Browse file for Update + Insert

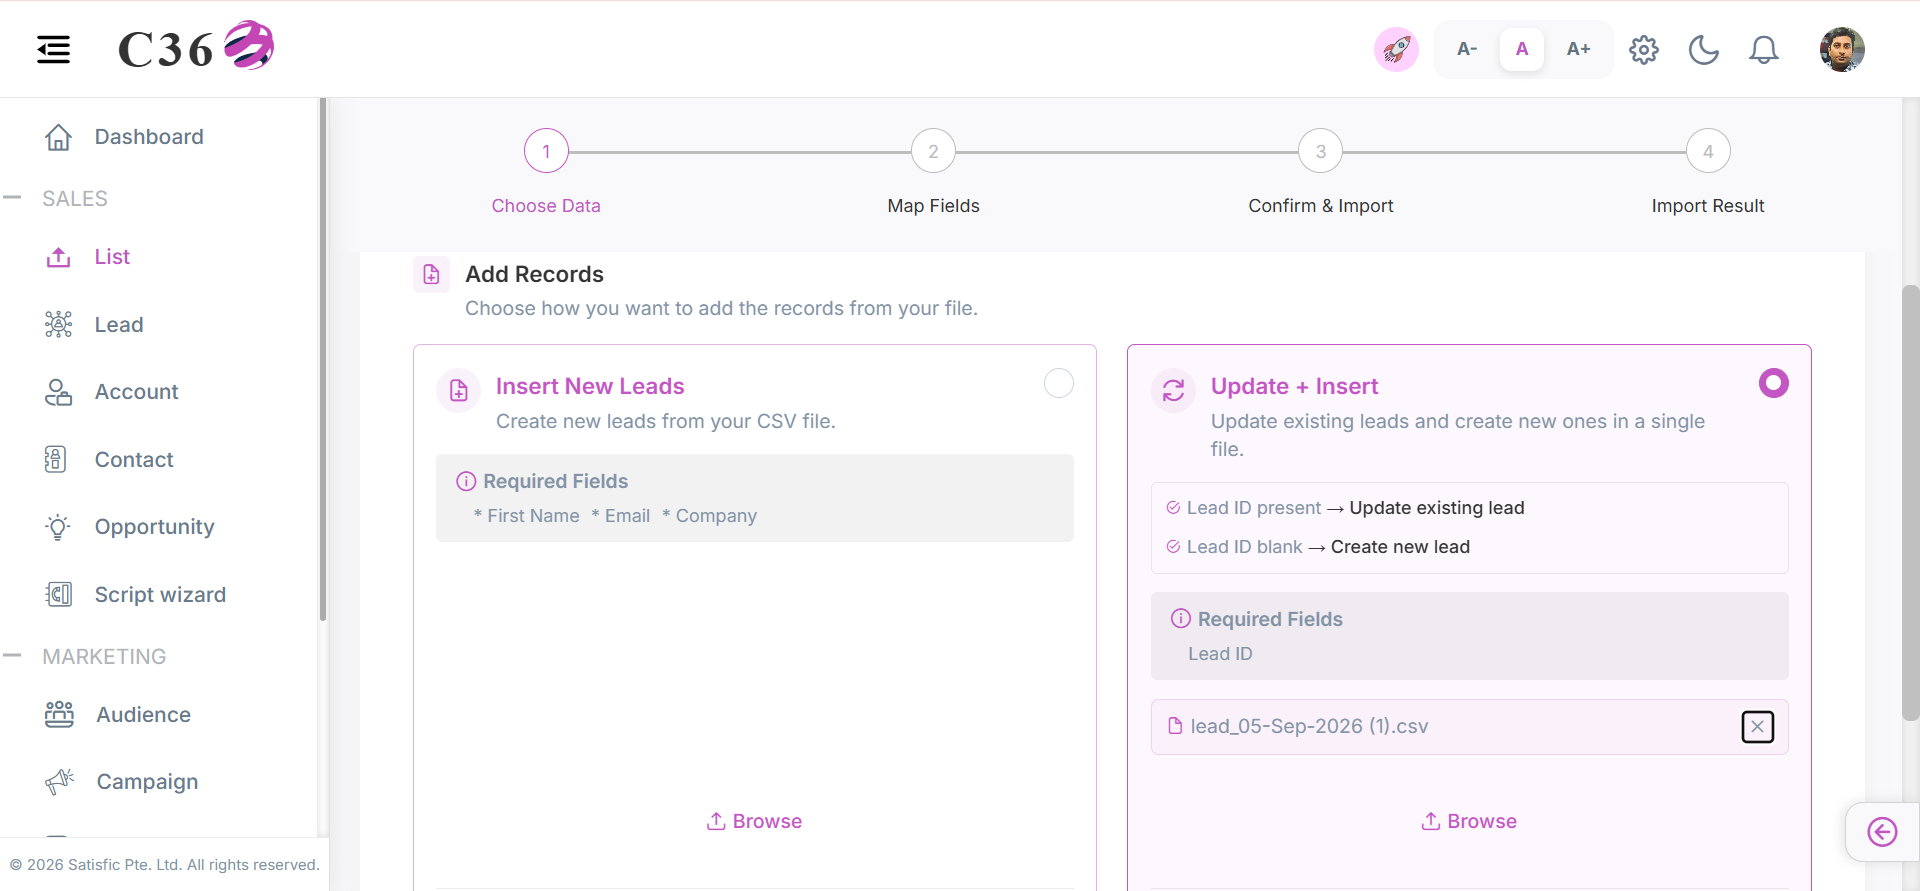[x=1469, y=821]
